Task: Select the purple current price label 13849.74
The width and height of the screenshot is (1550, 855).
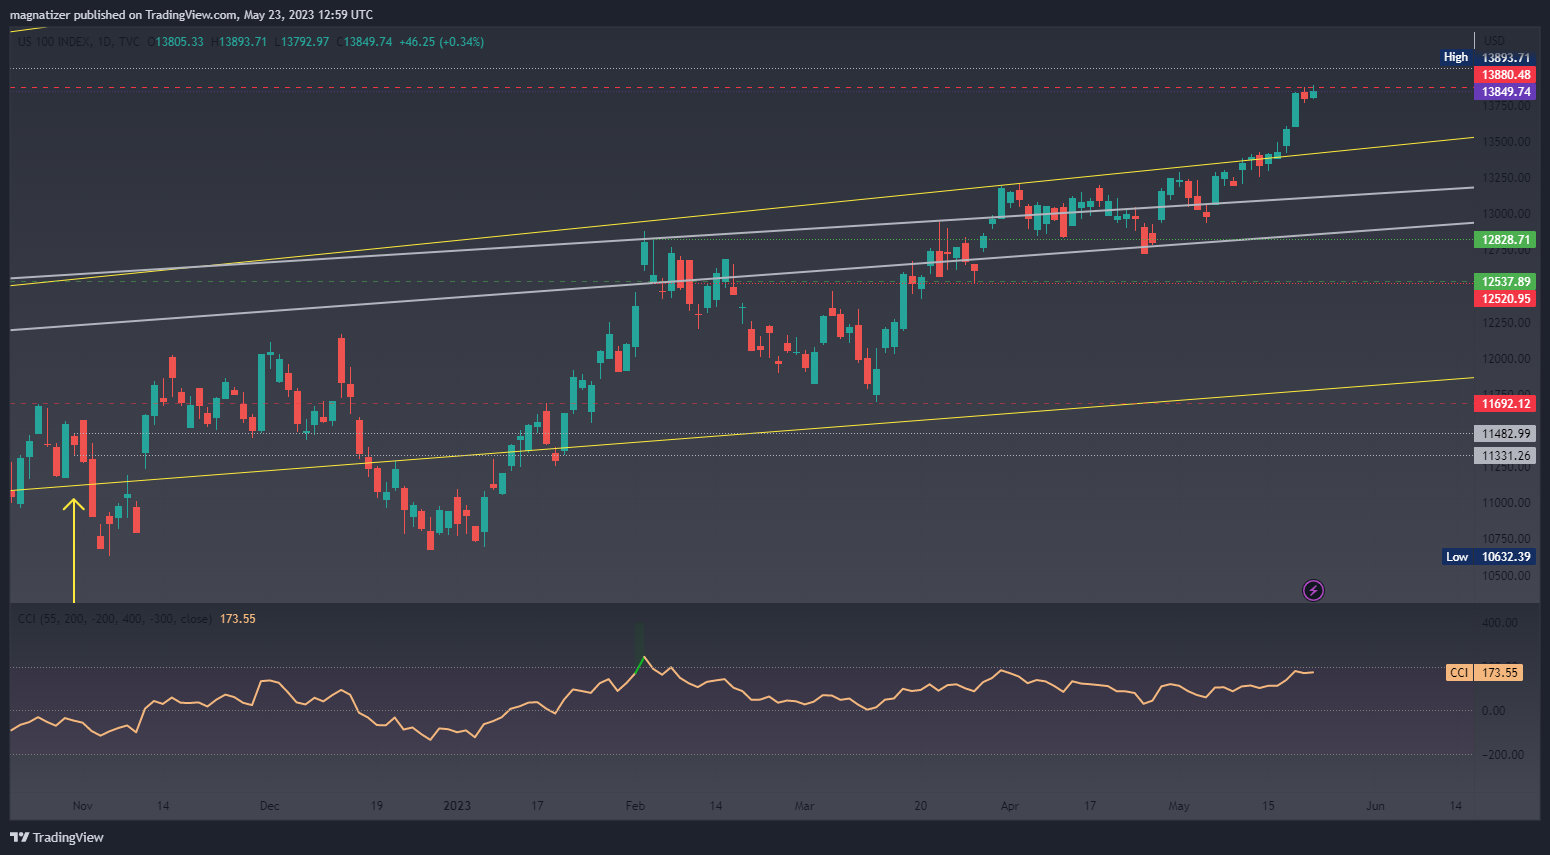Action: (x=1505, y=92)
